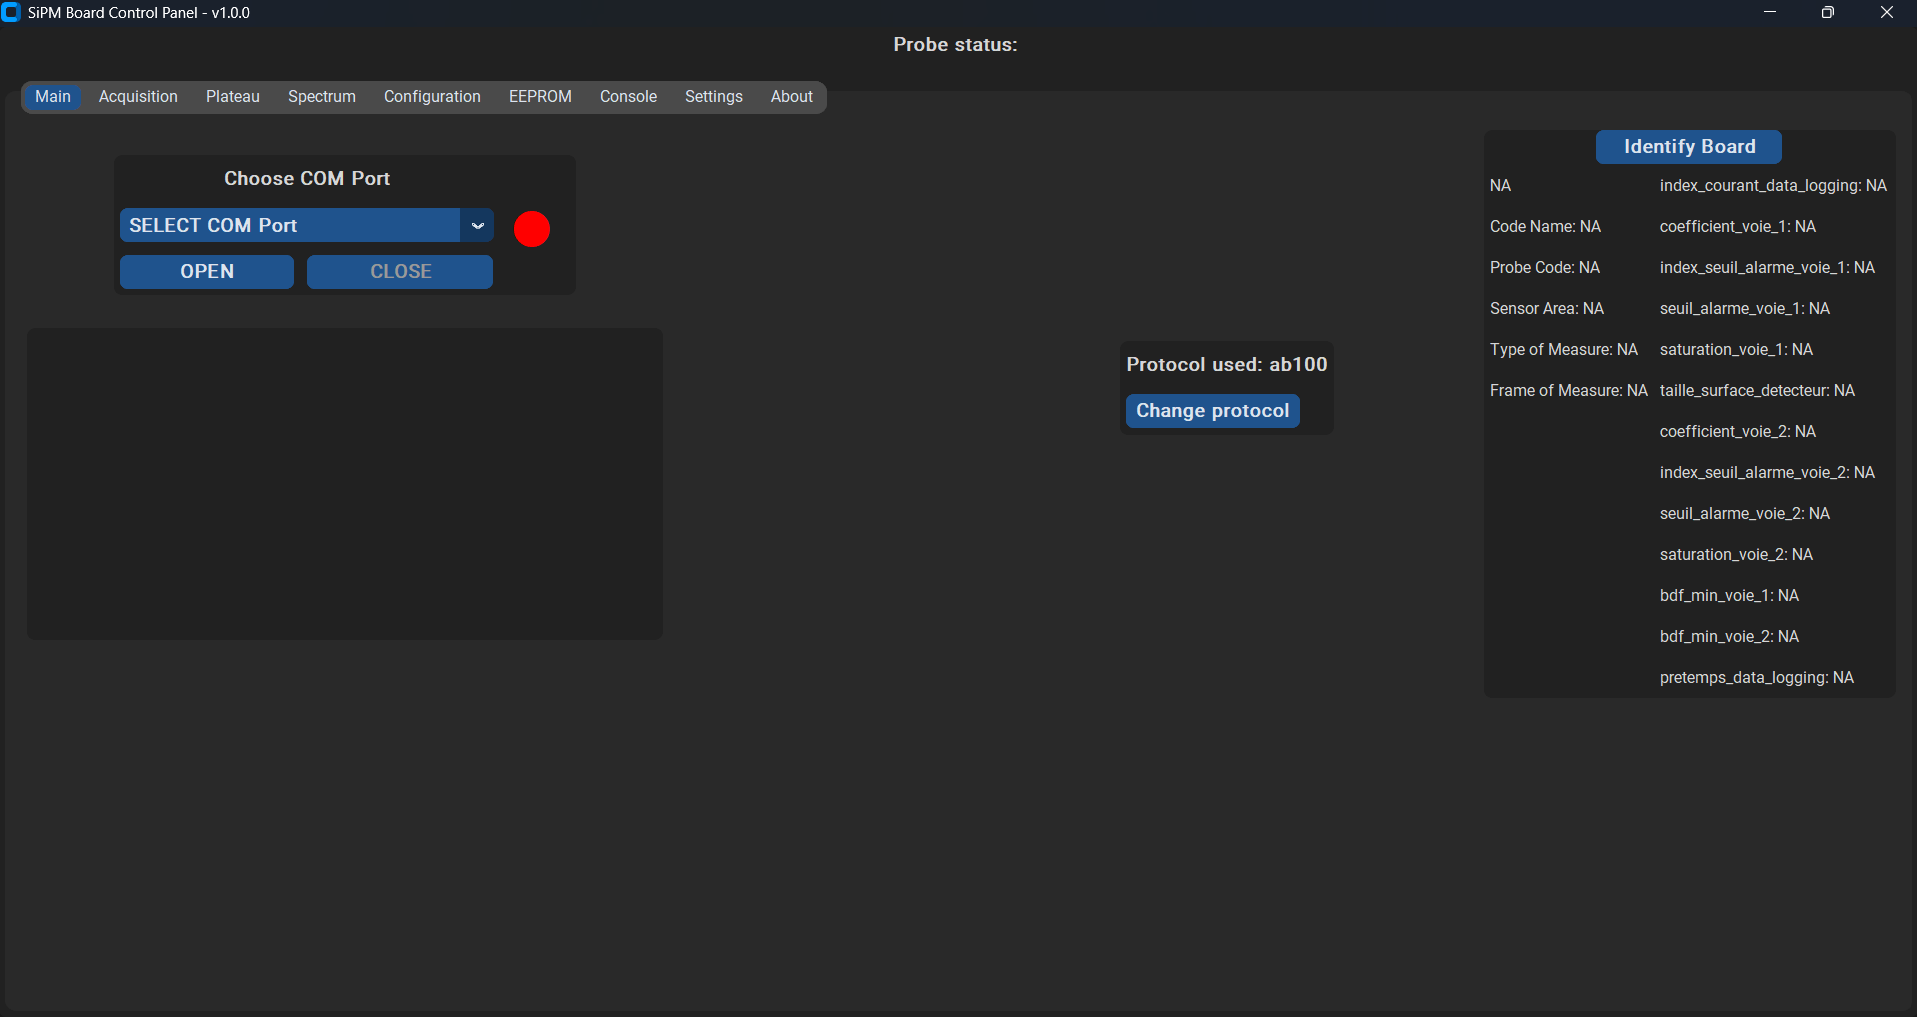
Task: Click 'taille_surface_detecteur: NA' value
Action: [x=1757, y=391]
